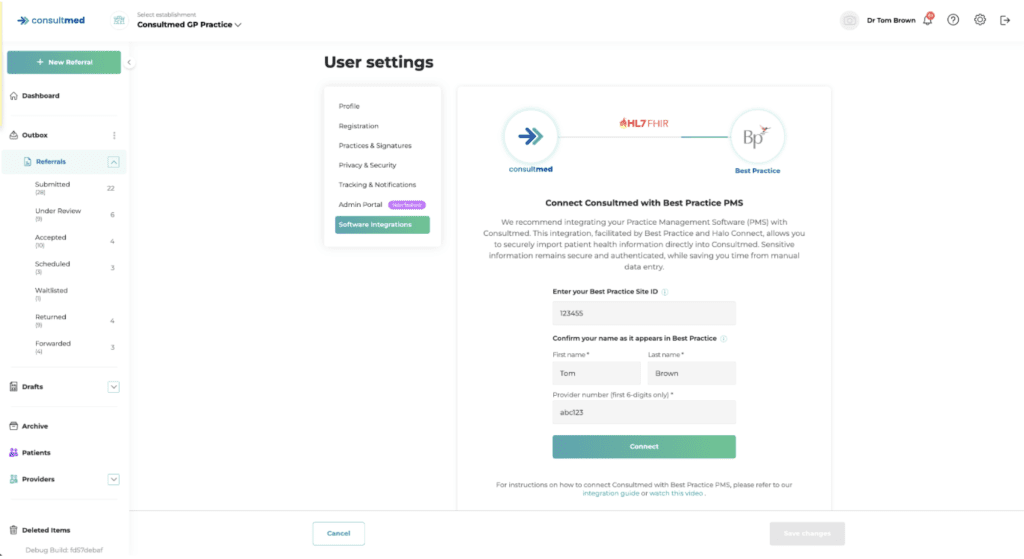1024x559 pixels.
Task: Click the green Connect button
Action: click(x=644, y=447)
